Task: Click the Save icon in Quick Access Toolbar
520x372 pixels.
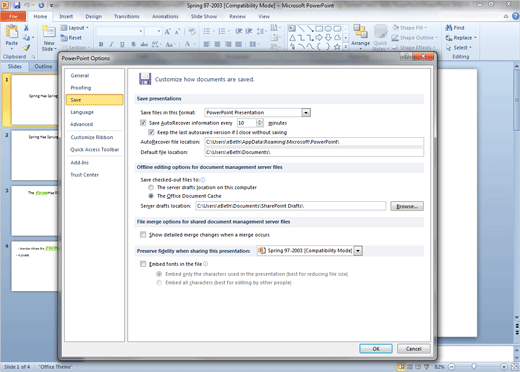Action: tap(17, 5)
